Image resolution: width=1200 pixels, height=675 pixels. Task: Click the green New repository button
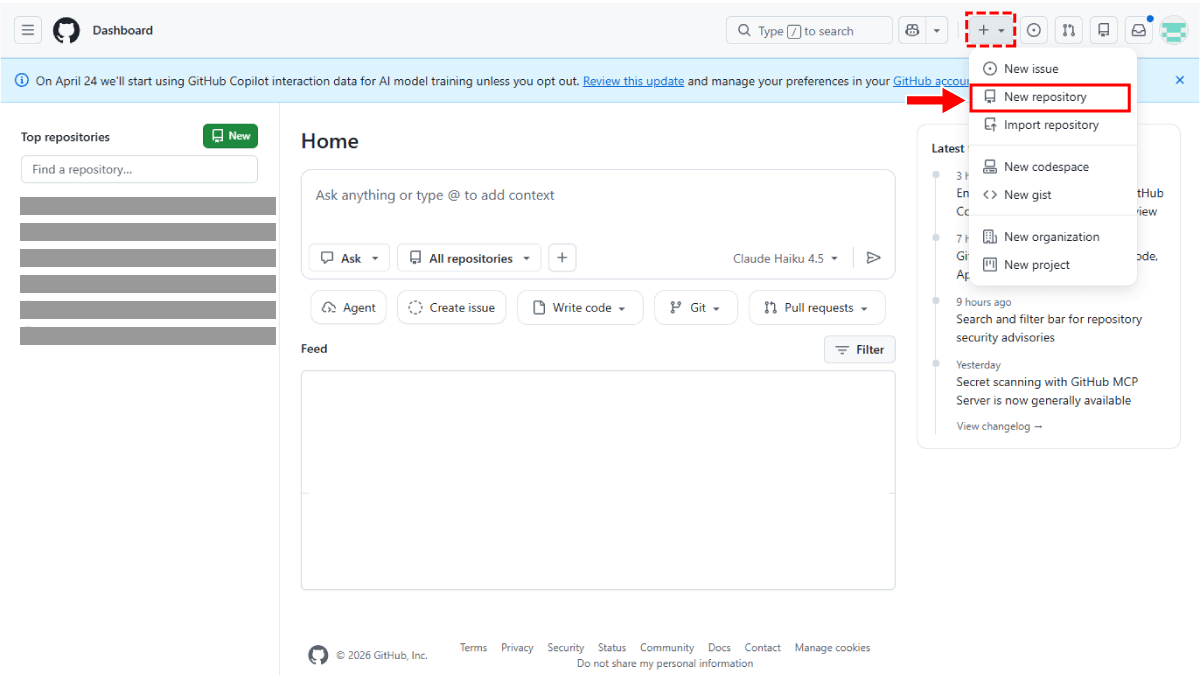tap(230, 136)
